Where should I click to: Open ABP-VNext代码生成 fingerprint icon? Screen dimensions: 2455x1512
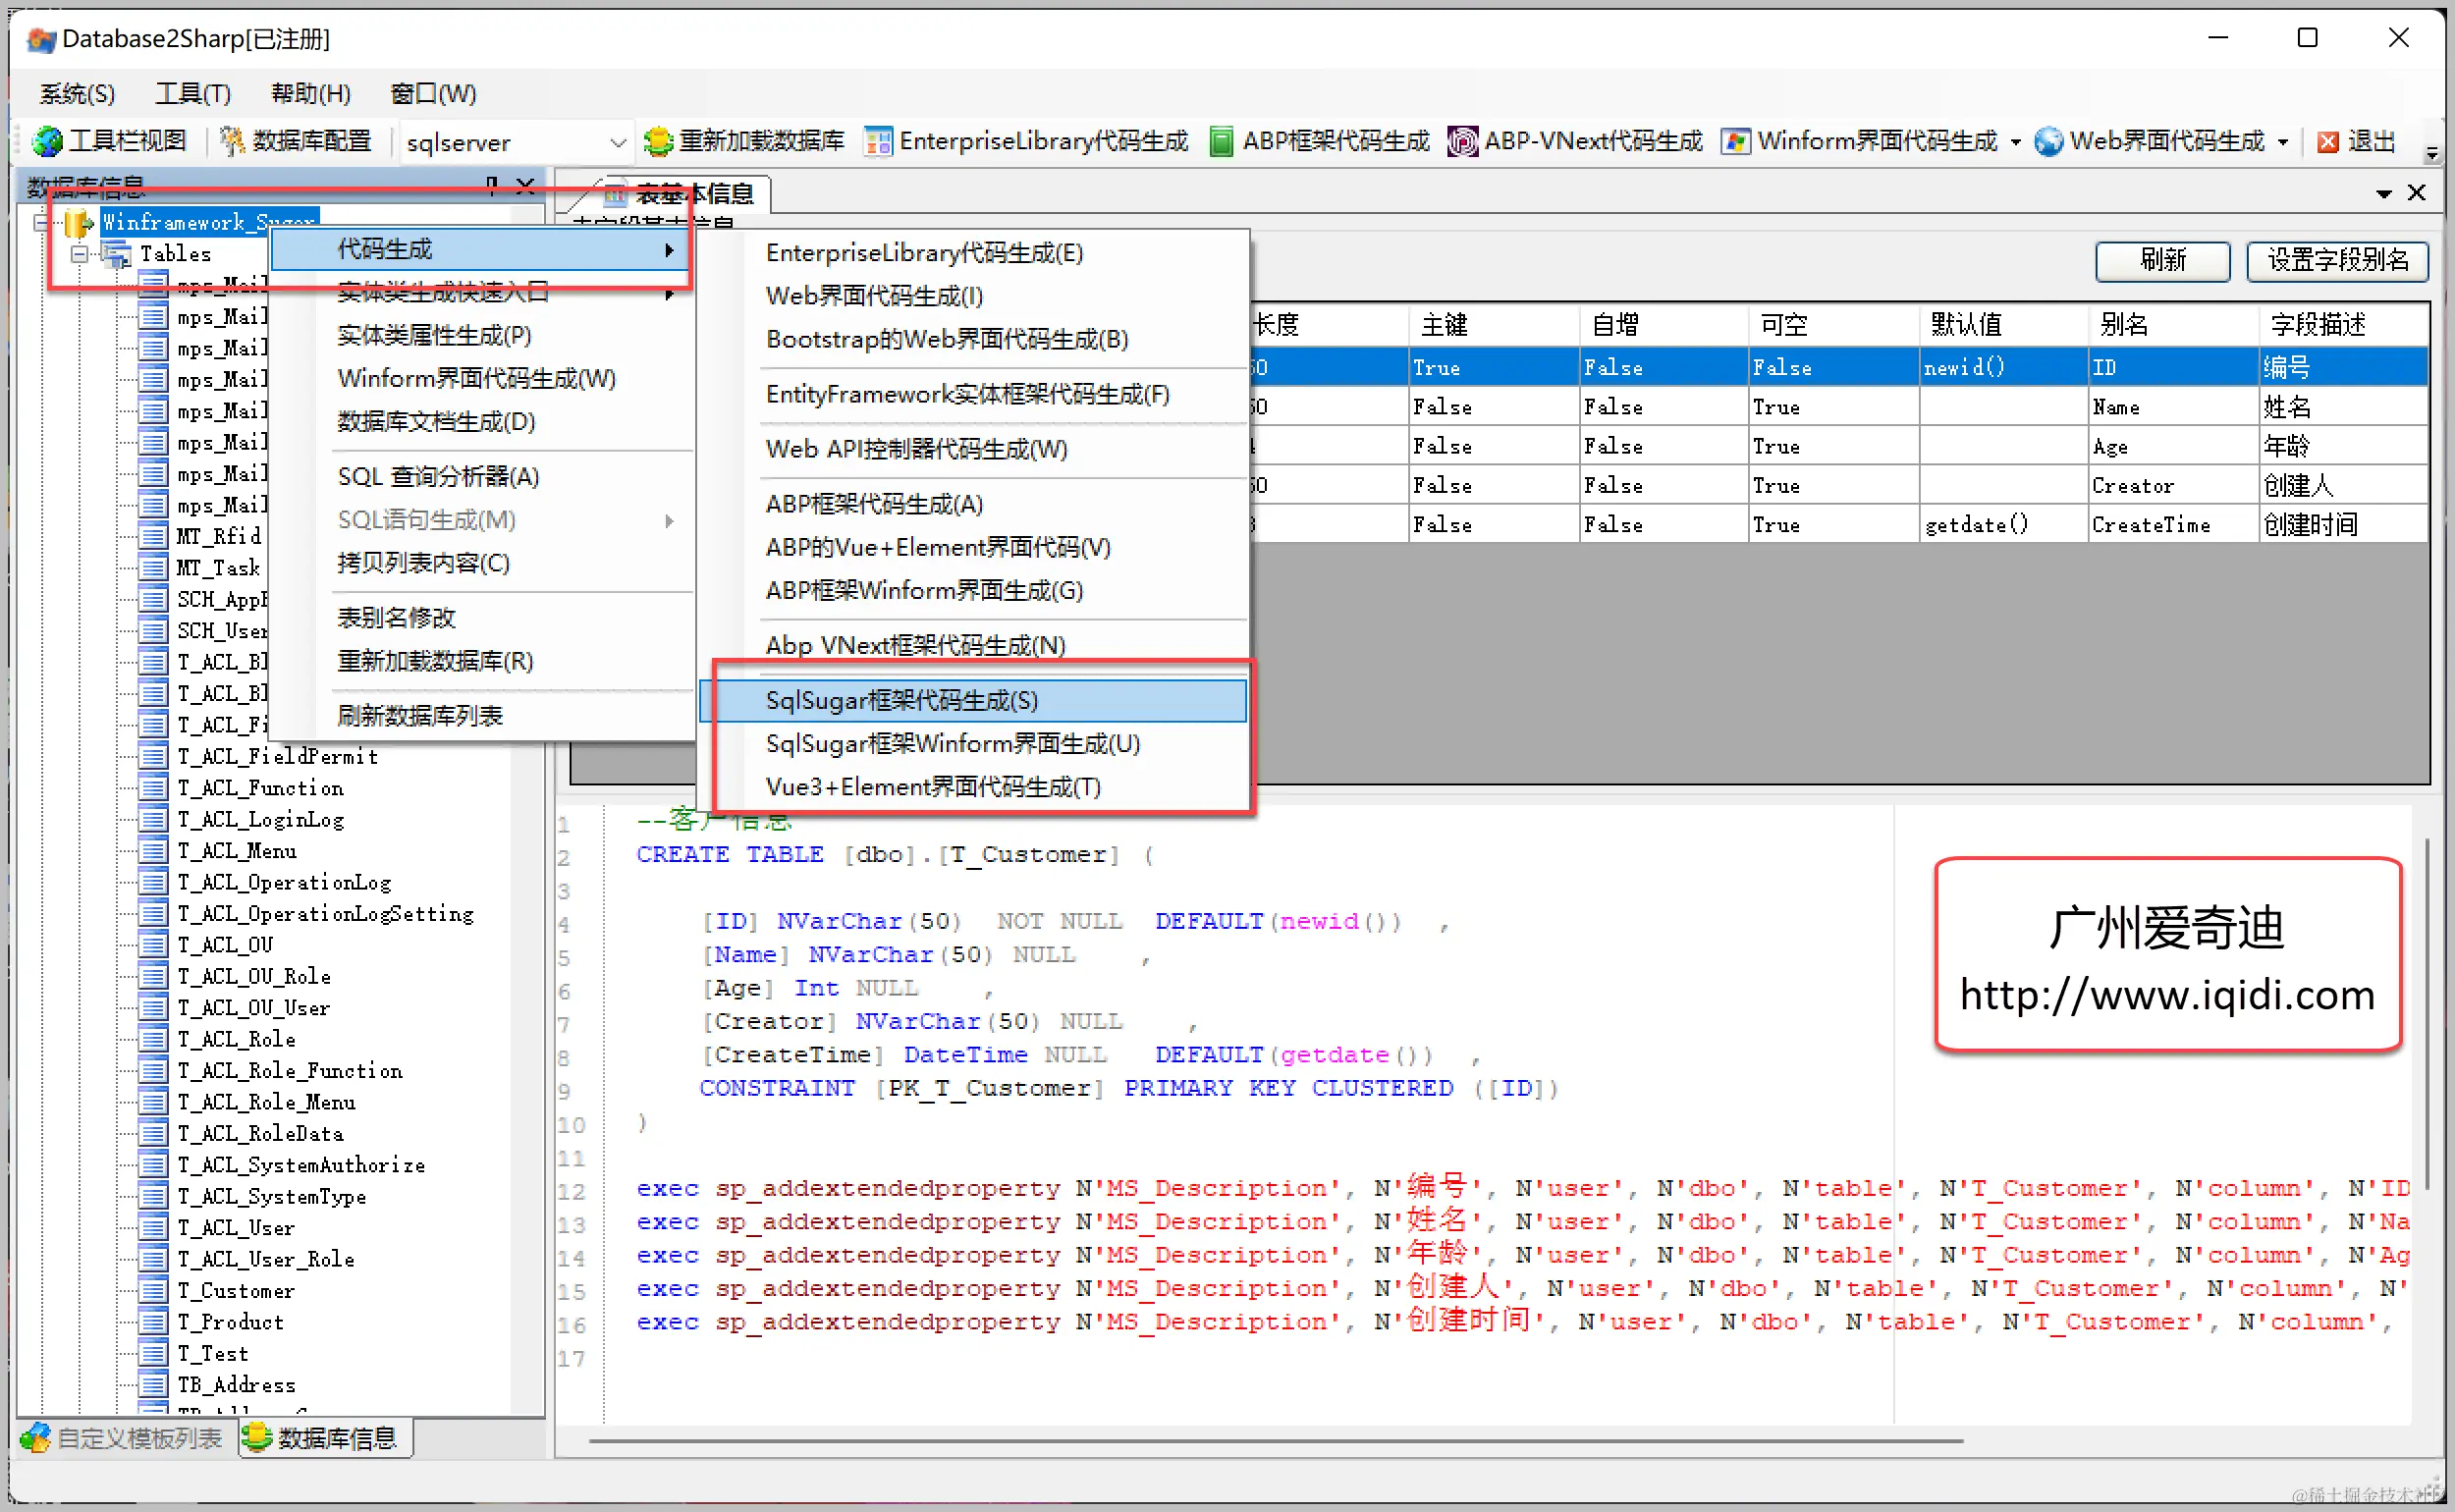[x=1462, y=142]
